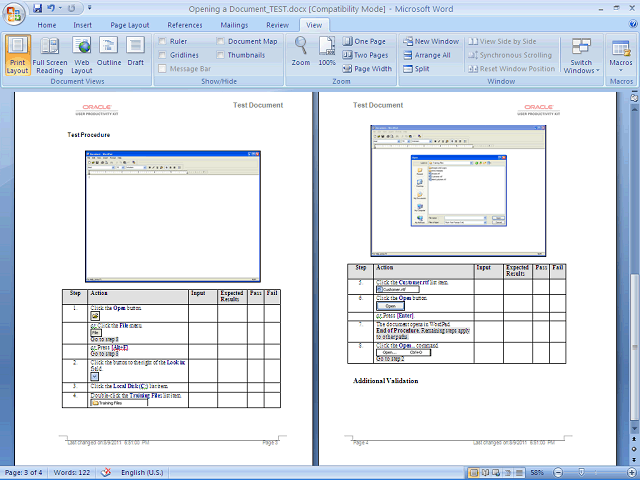The image size is (640, 480).
Task: Click Page 3 of 4 status indicator
Action: coord(24,473)
